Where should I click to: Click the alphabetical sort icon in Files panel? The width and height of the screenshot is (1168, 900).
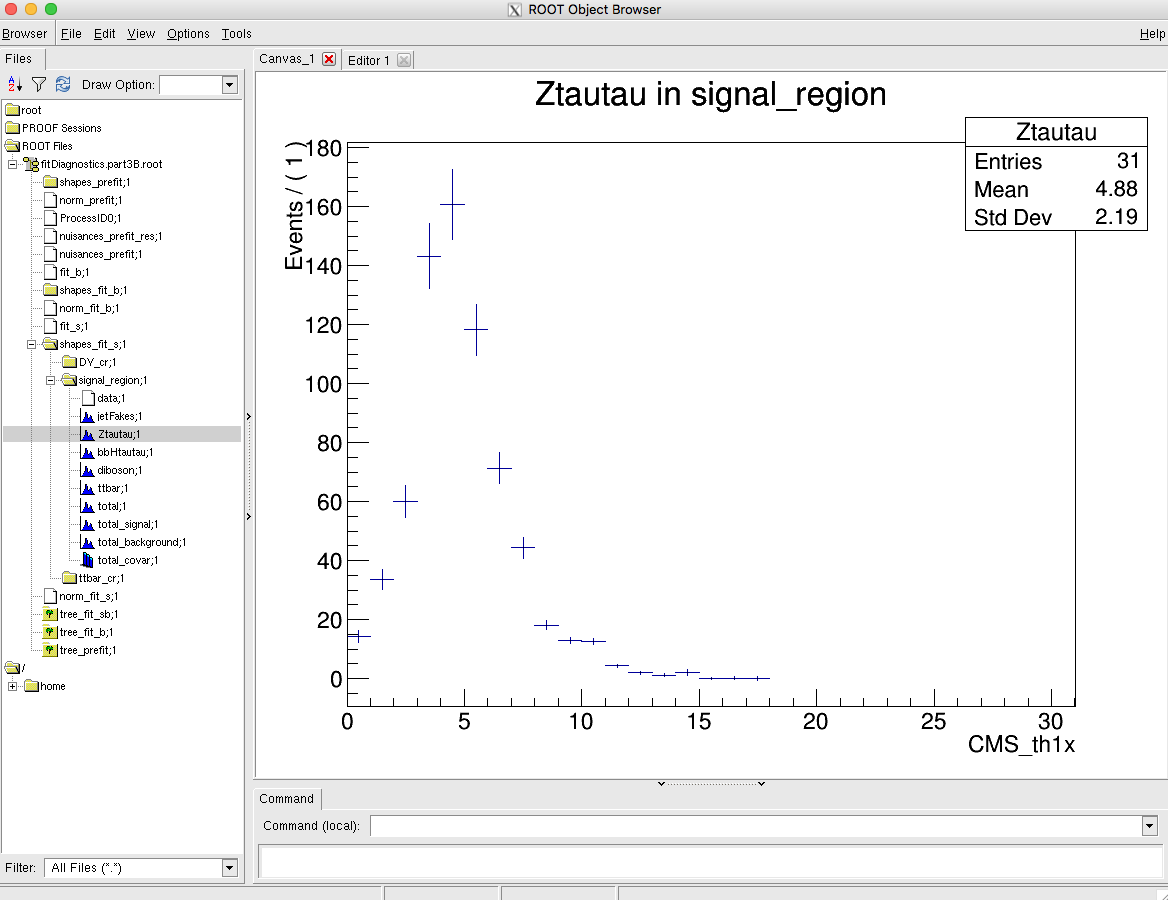pyautogui.click(x=15, y=85)
